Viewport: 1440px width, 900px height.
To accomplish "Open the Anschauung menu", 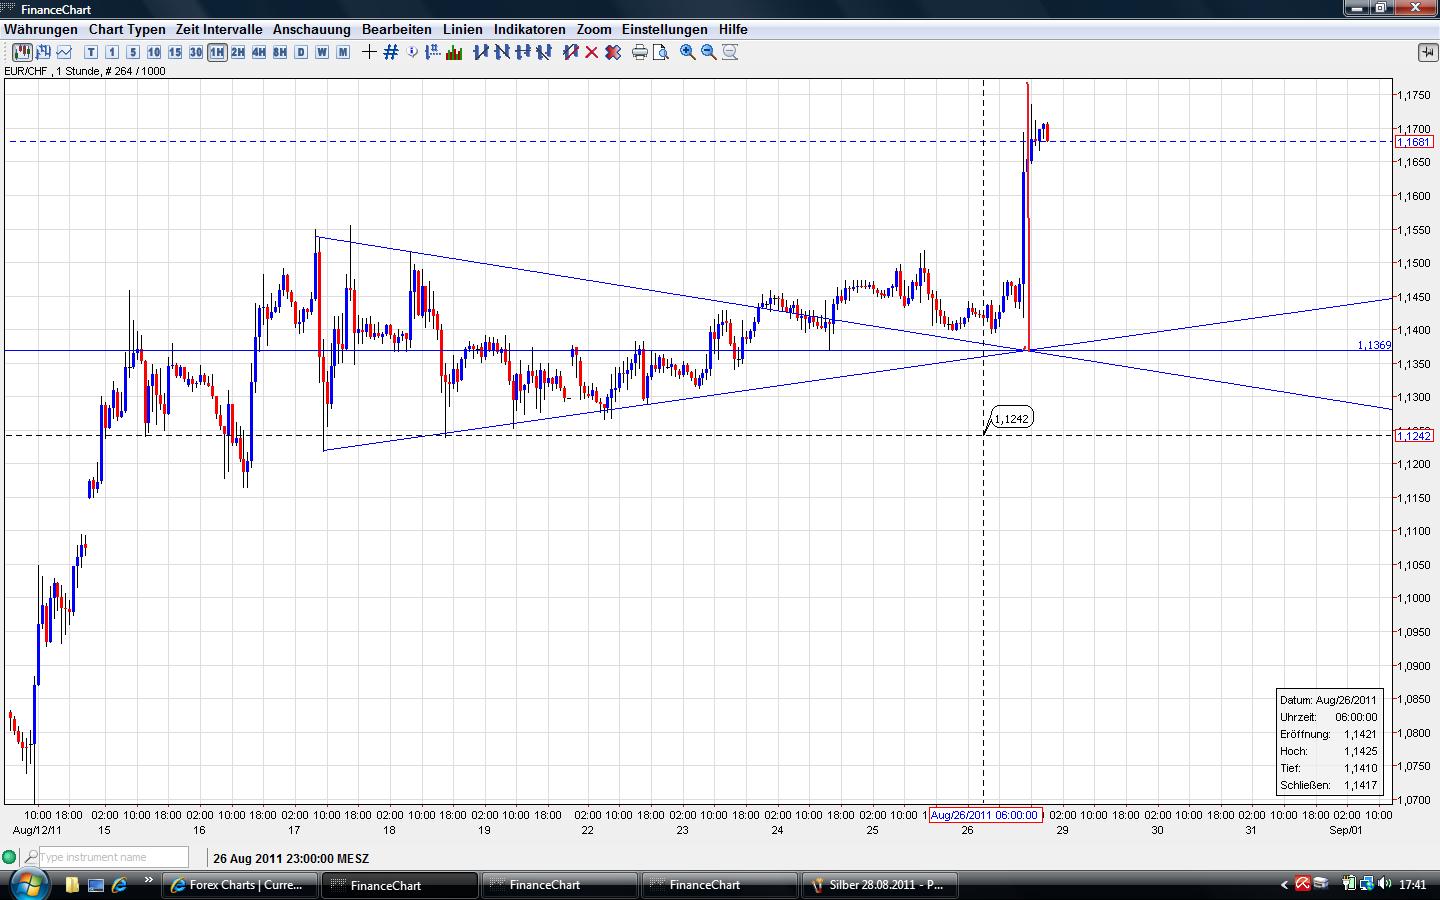I will pos(312,29).
